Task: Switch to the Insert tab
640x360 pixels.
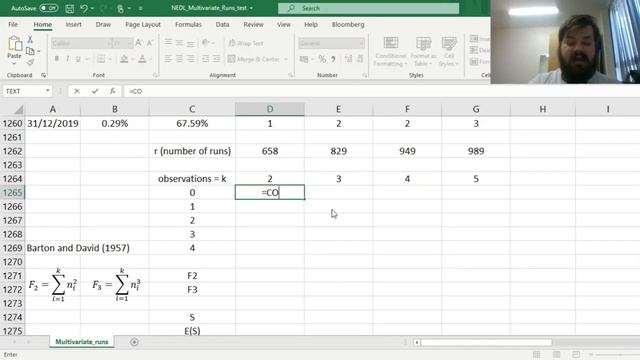Action: pyautogui.click(x=73, y=24)
